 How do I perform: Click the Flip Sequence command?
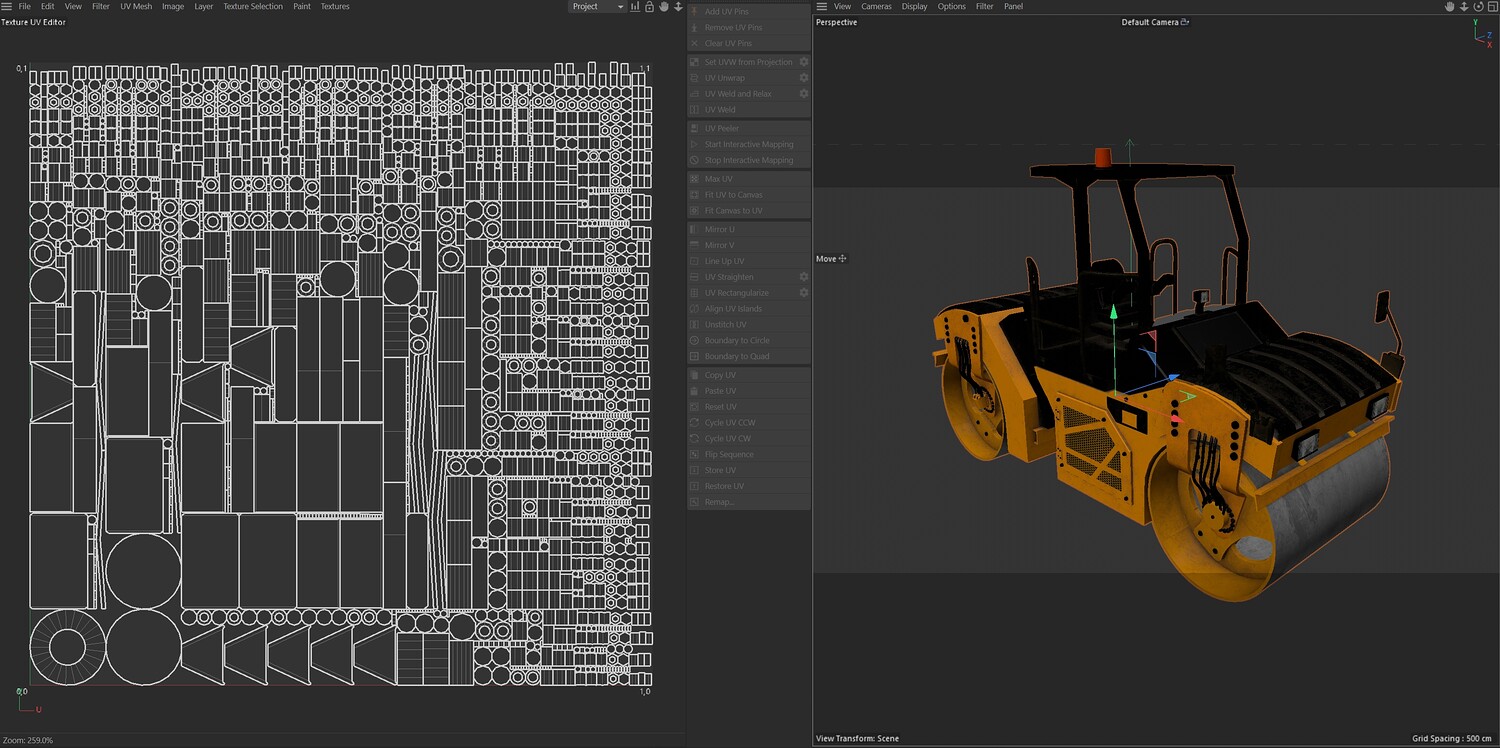click(x=749, y=455)
